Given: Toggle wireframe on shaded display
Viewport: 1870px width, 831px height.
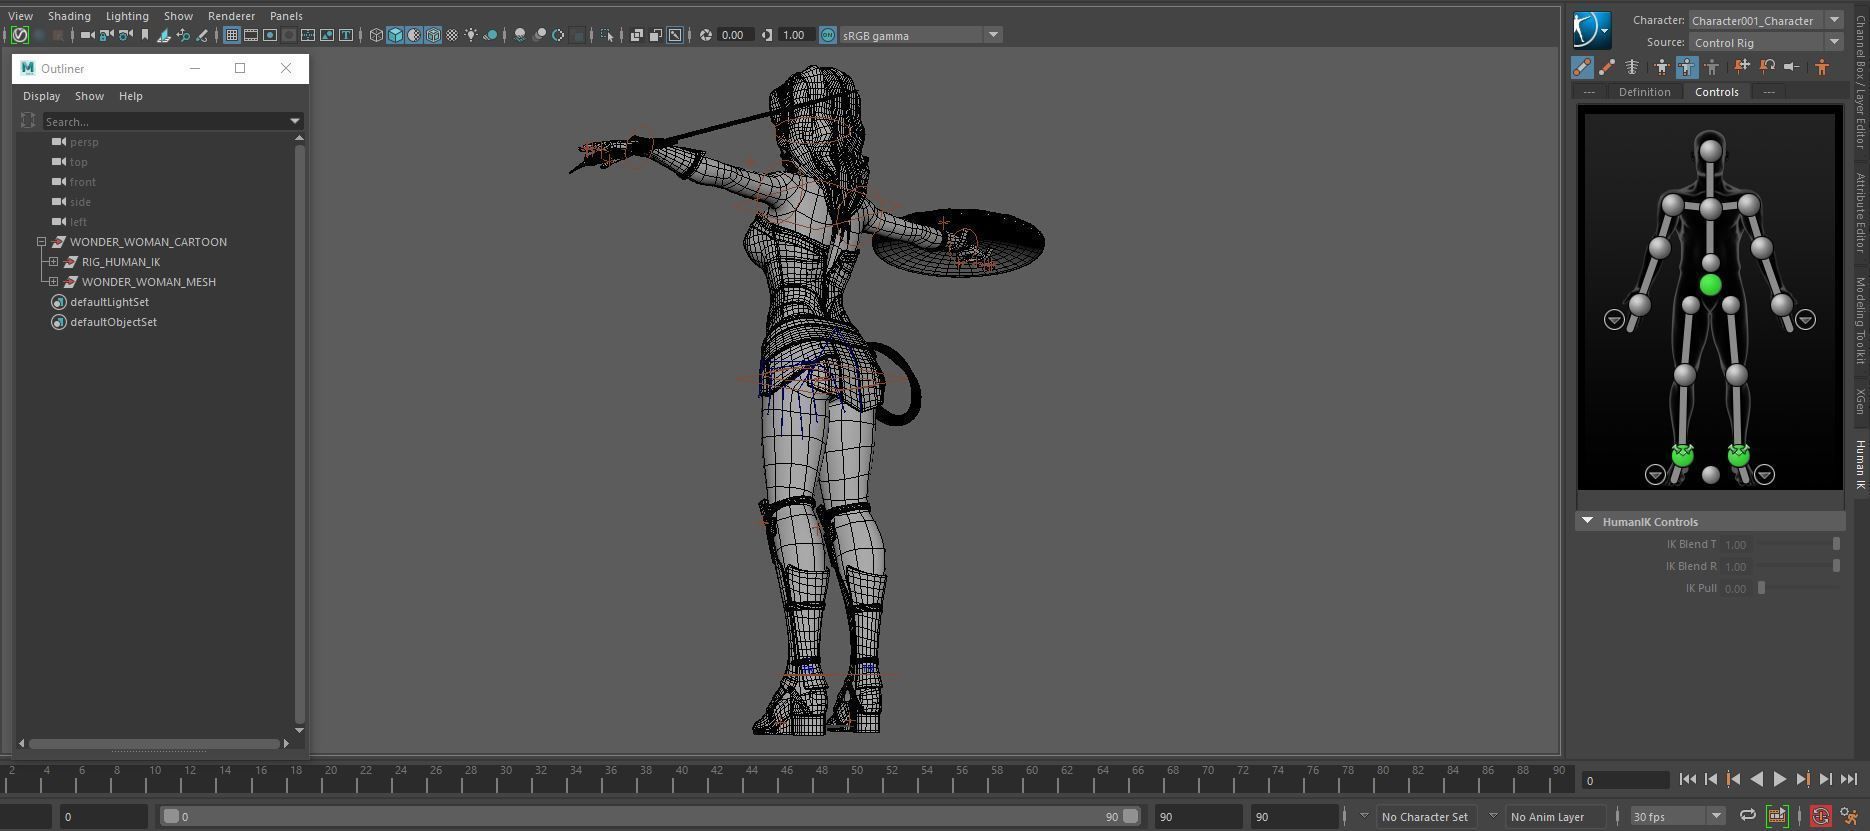Looking at the screenshot, I should pos(433,35).
